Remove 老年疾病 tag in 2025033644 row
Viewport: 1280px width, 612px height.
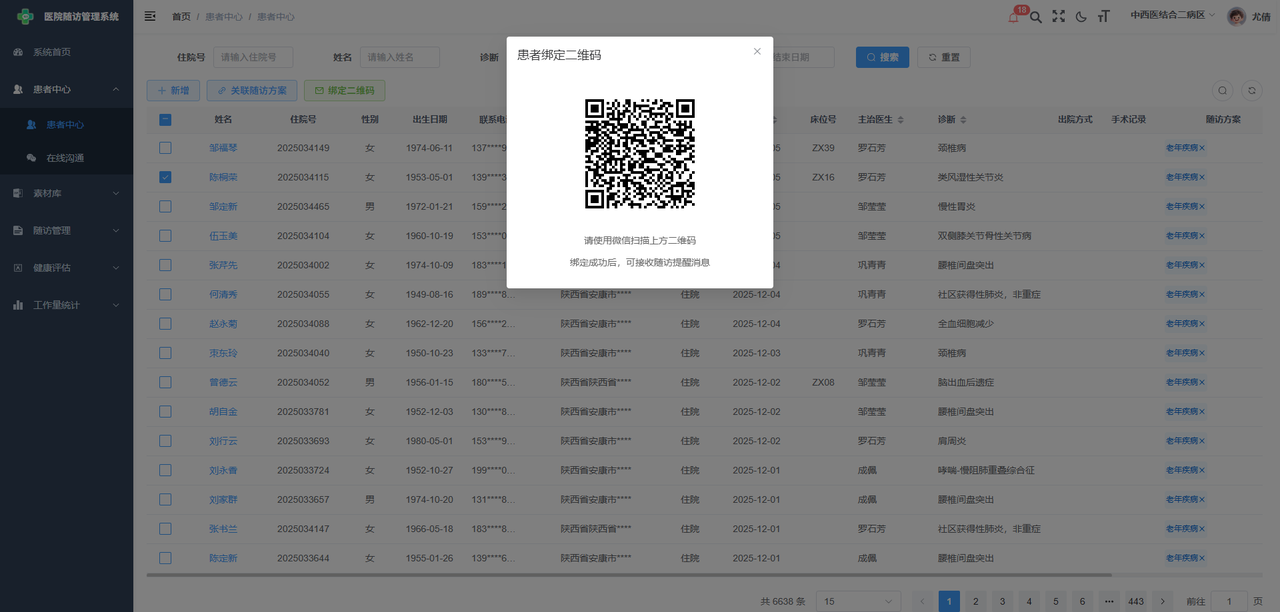pyautogui.click(x=1202, y=558)
